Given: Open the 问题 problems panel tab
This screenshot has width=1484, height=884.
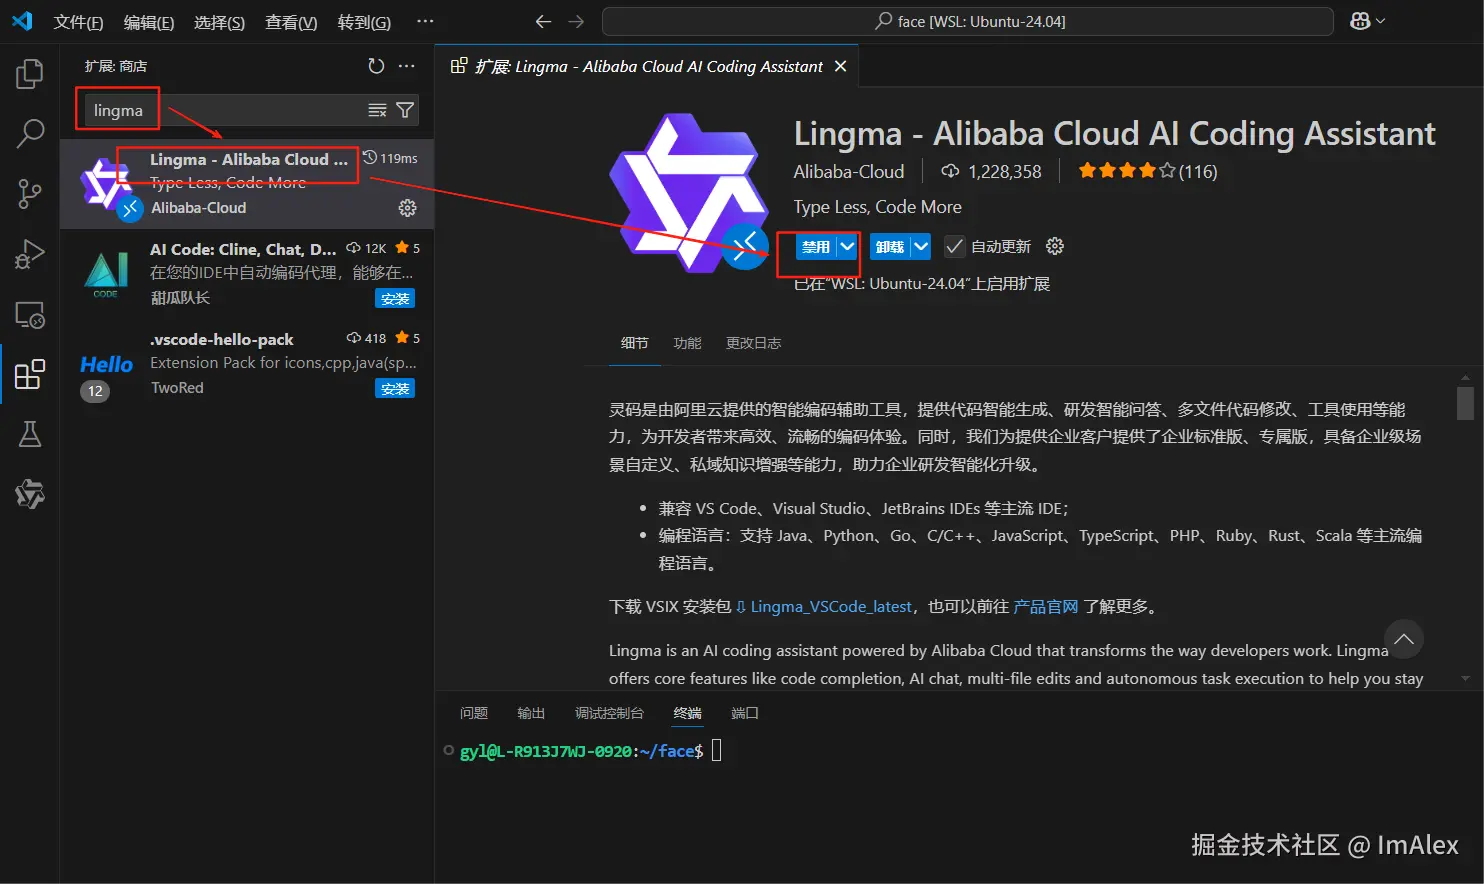Looking at the screenshot, I should pyautogui.click(x=474, y=713).
